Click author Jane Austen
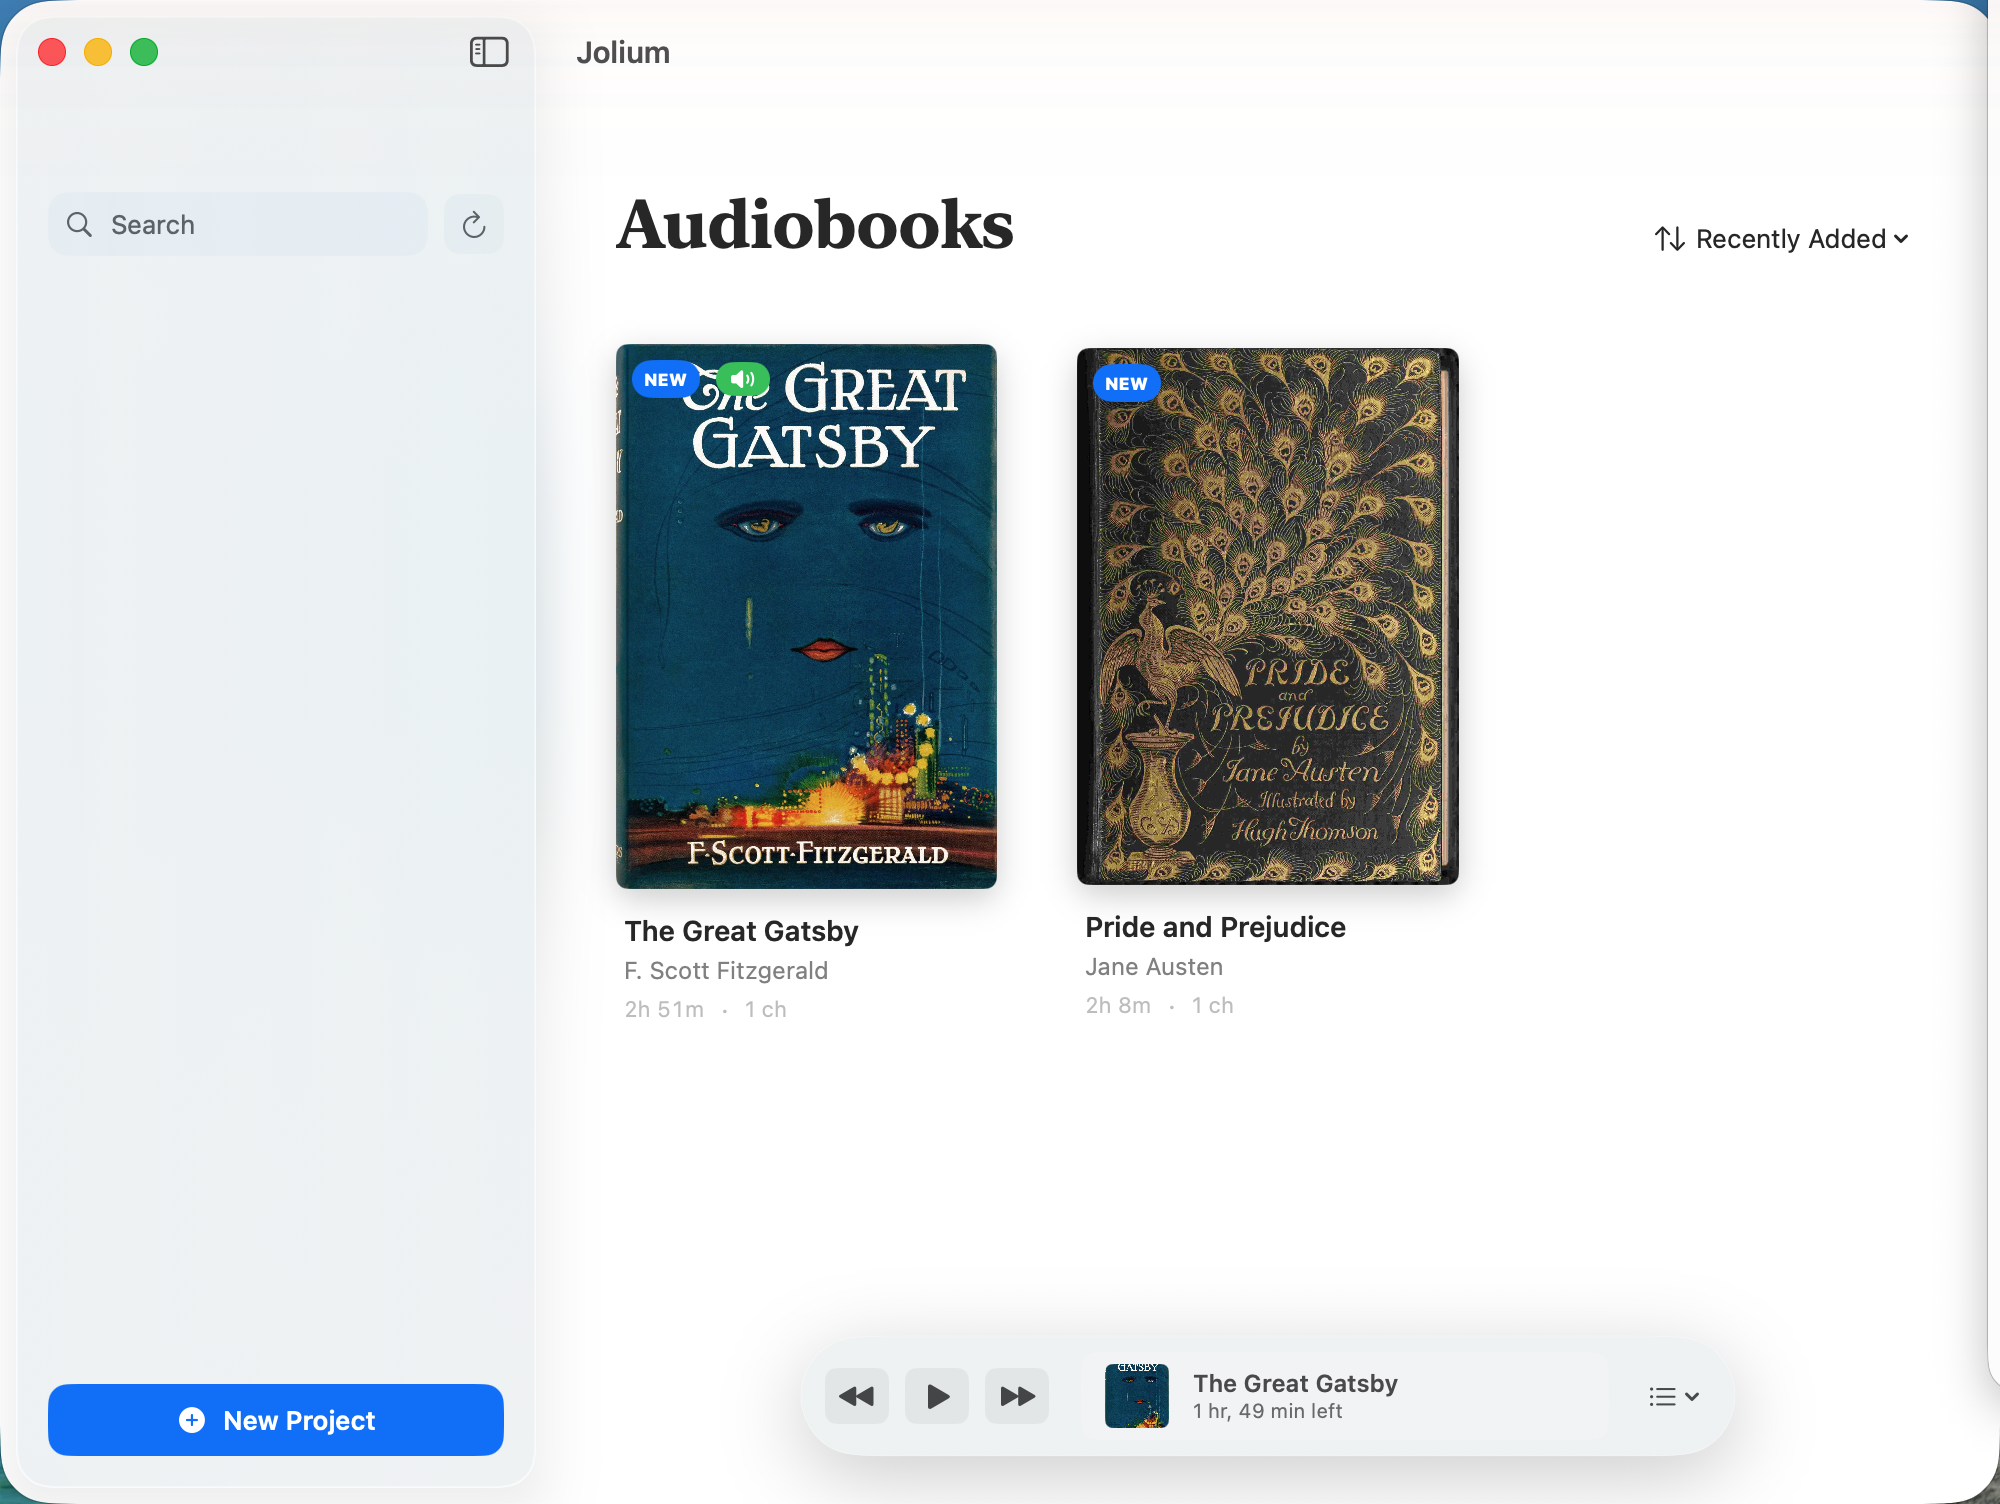This screenshot has width=2000, height=1504. click(x=1154, y=967)
